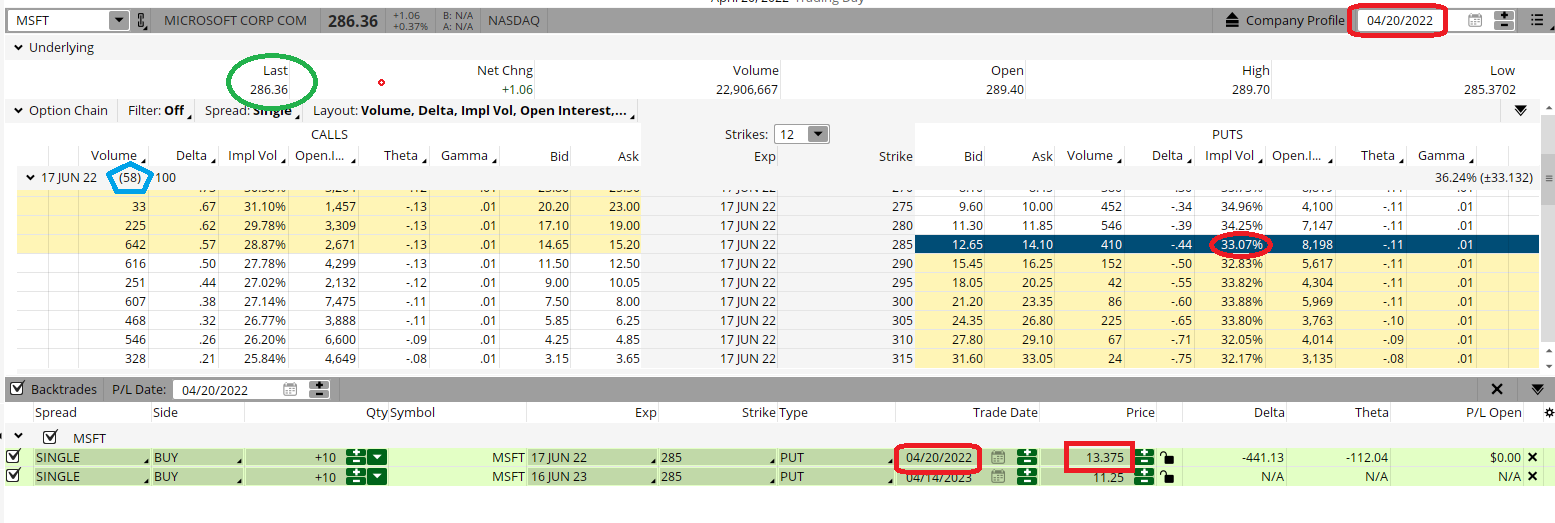Toggle the price lock icon on 11.25 row
Image resolution: width=1555 pixels, height=523 pixels.
[x=1166, y=476]
